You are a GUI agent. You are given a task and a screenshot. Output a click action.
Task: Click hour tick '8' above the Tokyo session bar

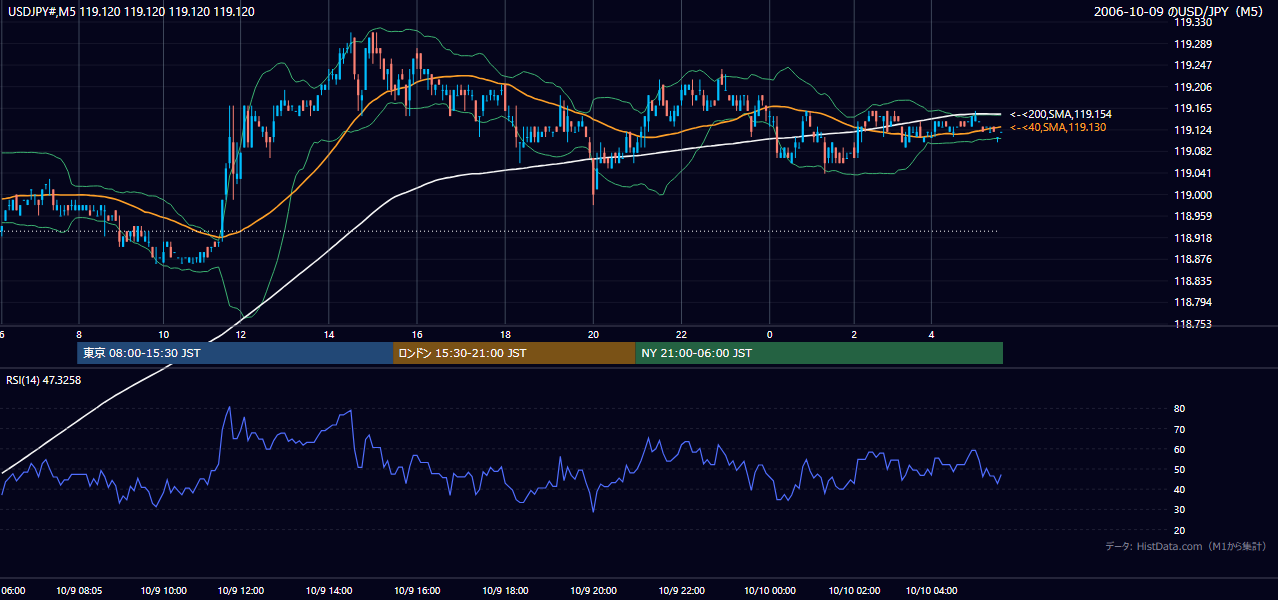click(x=79, y=334)
